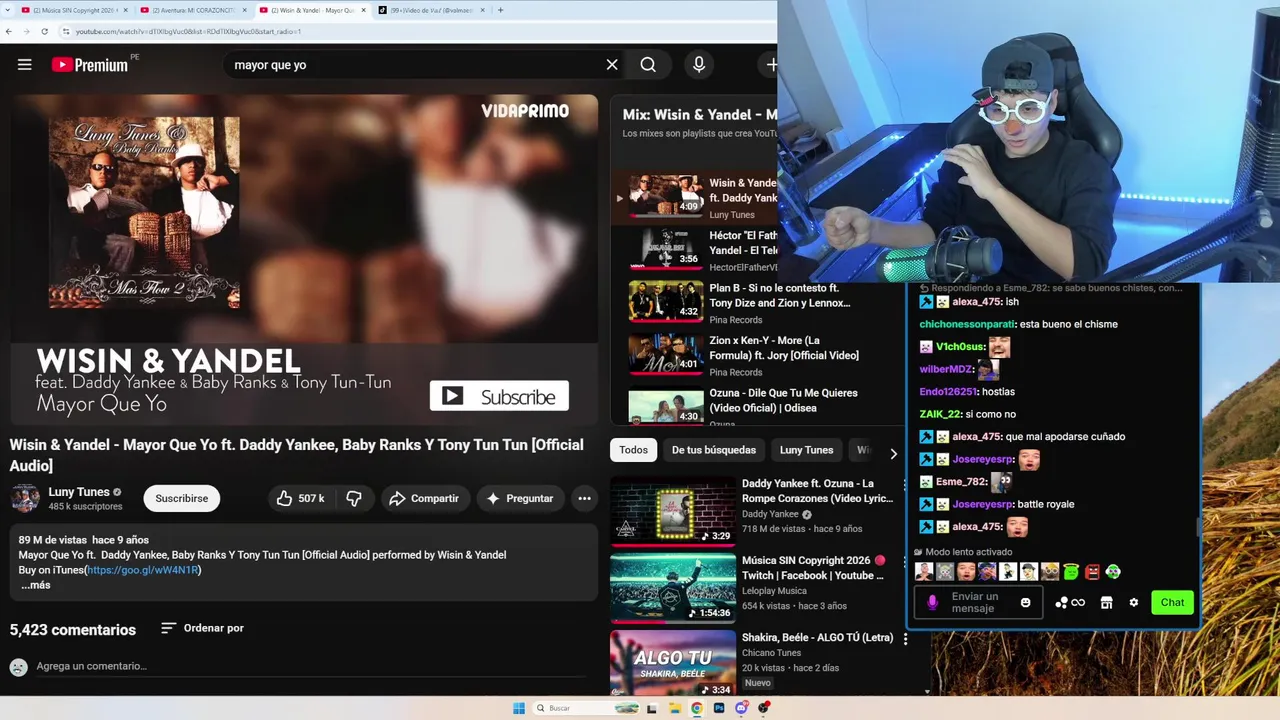Open Música SIN Copyright 2026 video thumbnail
The width and height of the screenshot is (1280, 720).
coord(673,587)
